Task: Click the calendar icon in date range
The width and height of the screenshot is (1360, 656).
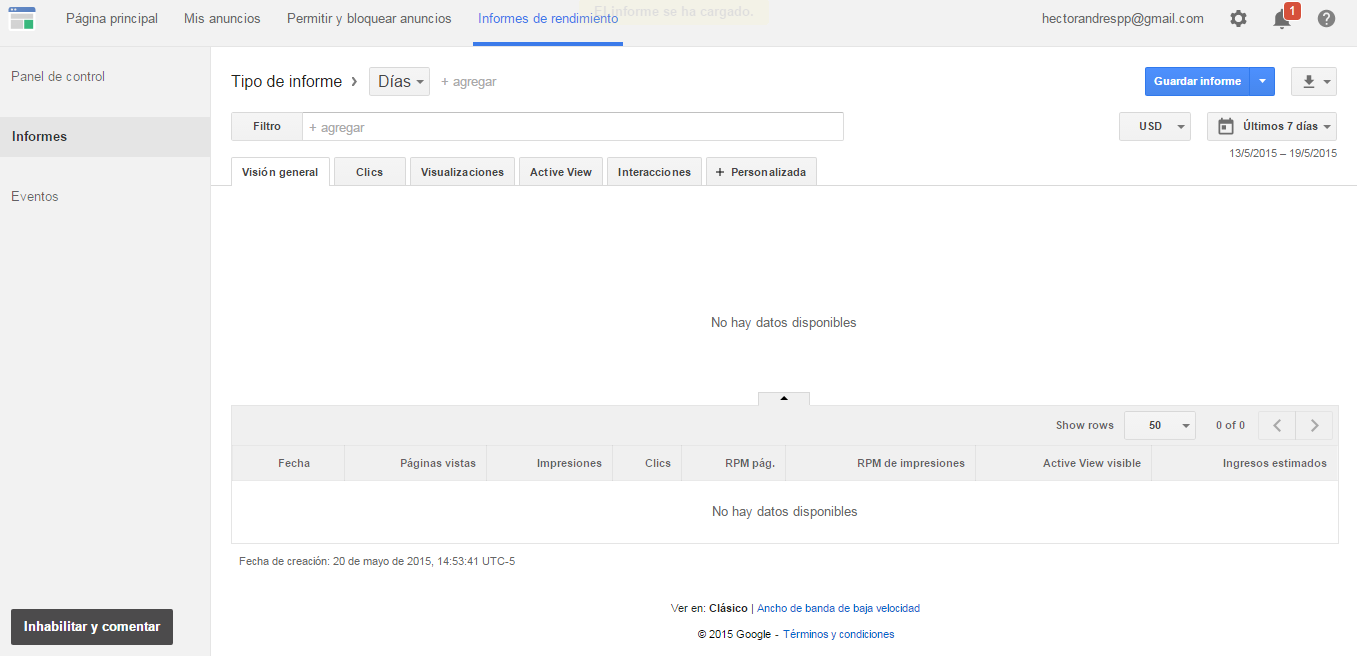Action: (x=1226, y=126)
